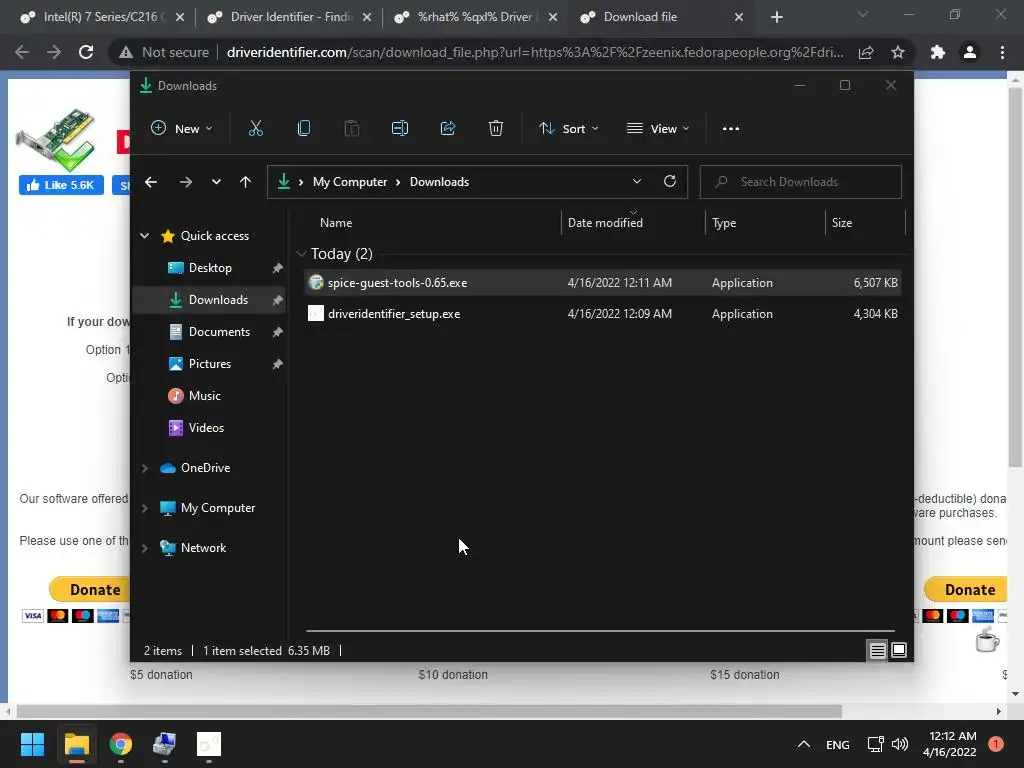
Task: Click the Search Downloads field
Action: 801,182
